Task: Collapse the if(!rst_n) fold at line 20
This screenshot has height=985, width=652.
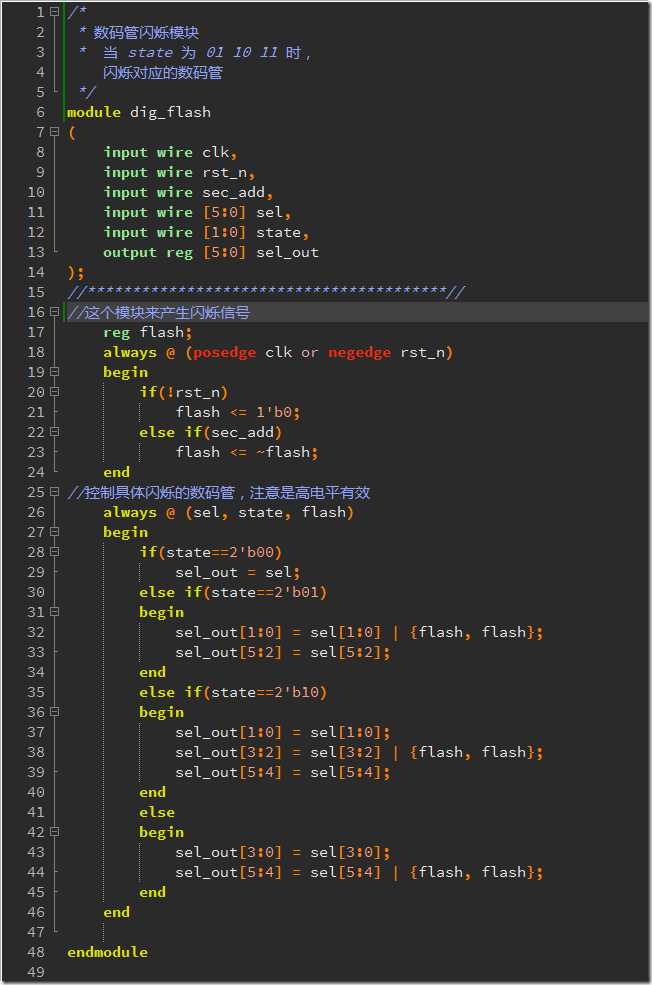Action: click(x=55, y=392)
